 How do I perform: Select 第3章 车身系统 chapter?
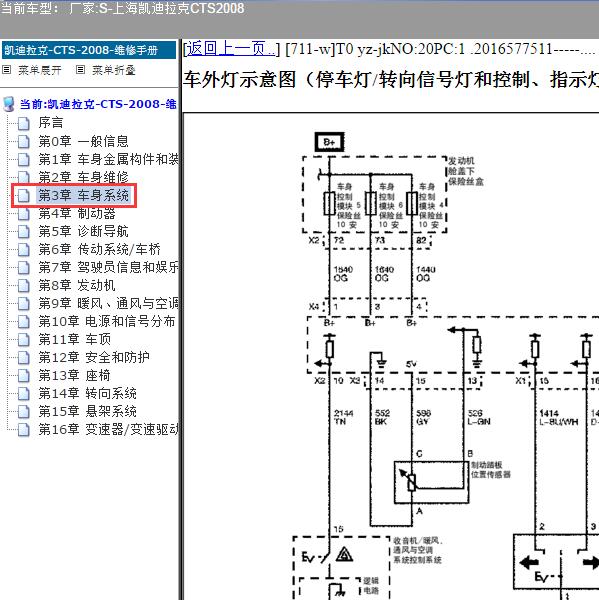click(83, 196)
